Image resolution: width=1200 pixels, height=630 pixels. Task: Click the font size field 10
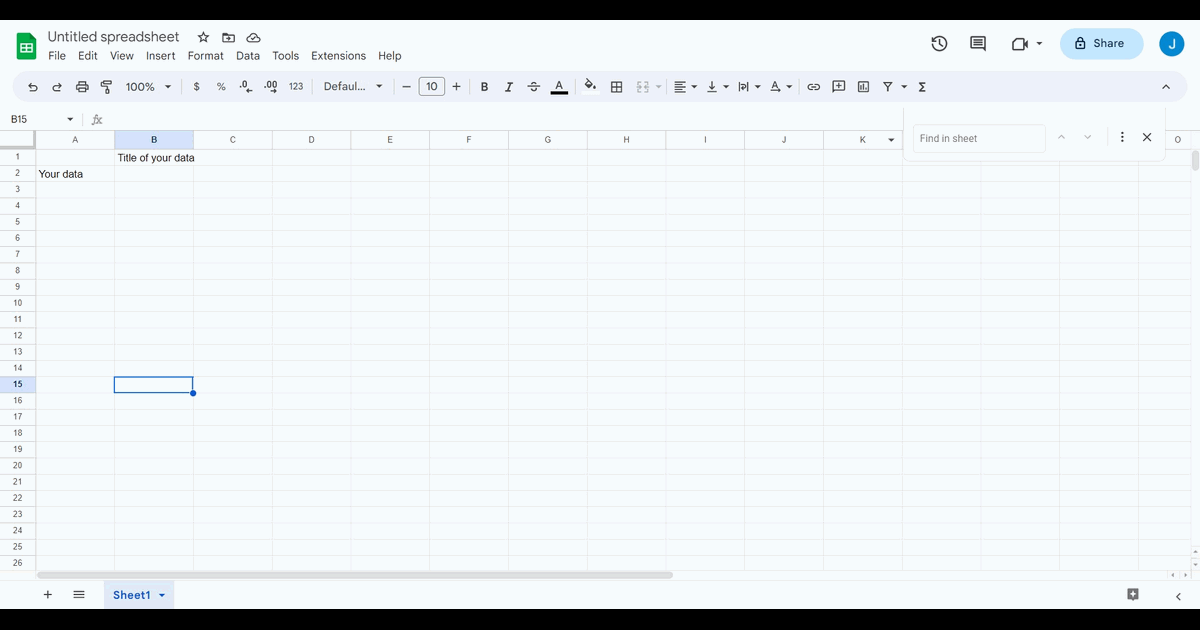pos(432,87)
